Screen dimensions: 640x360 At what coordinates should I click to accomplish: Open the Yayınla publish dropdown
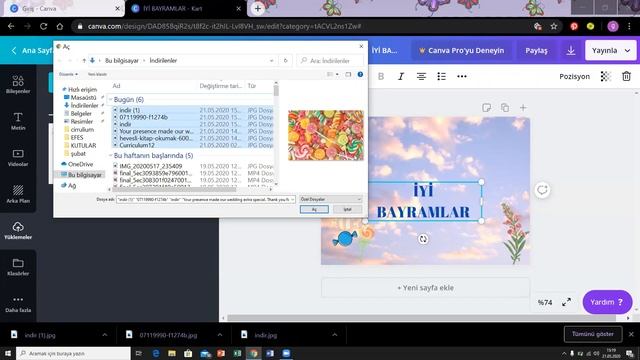coord(611,51)
